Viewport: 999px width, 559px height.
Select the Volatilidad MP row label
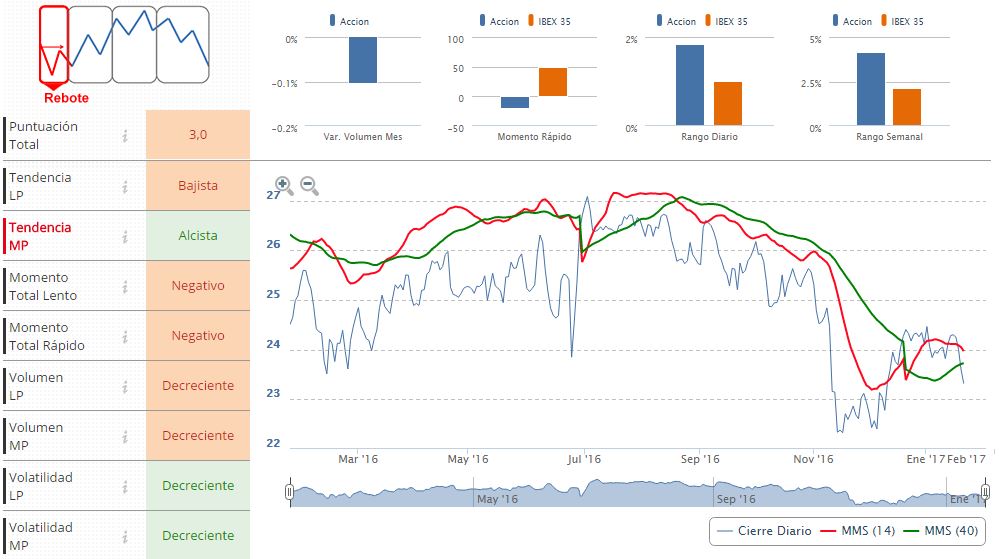[x=41, y=536]
